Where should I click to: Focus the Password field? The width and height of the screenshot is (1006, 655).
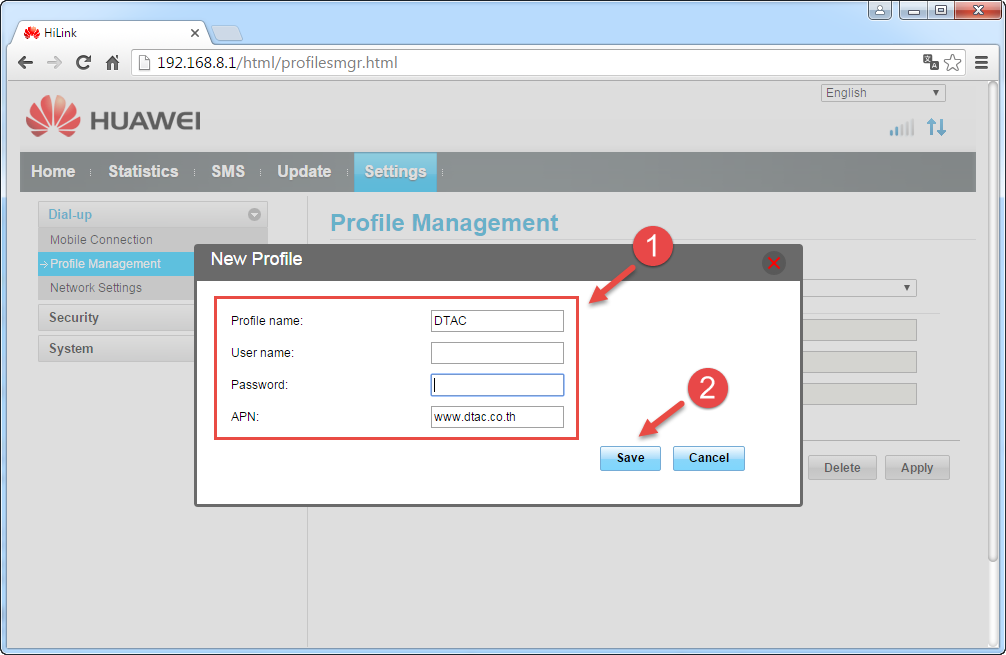[x=497, y=385]
